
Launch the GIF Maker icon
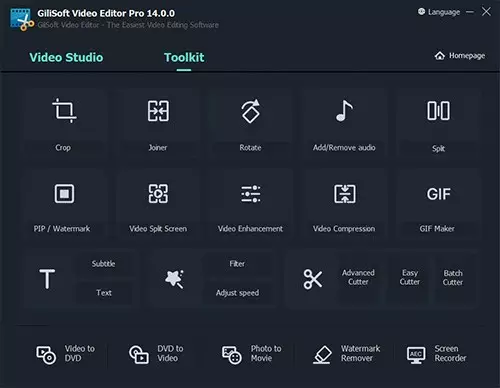[438, 194]
